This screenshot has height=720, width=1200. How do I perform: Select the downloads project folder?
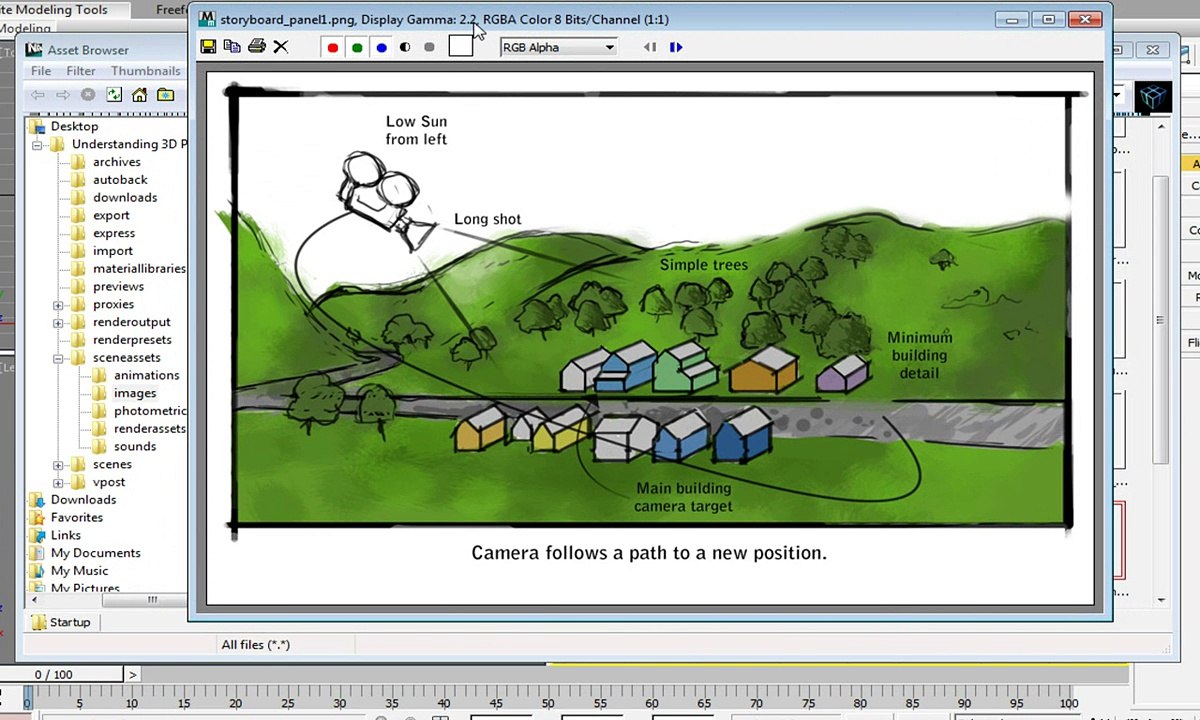[x=125, y=198]
